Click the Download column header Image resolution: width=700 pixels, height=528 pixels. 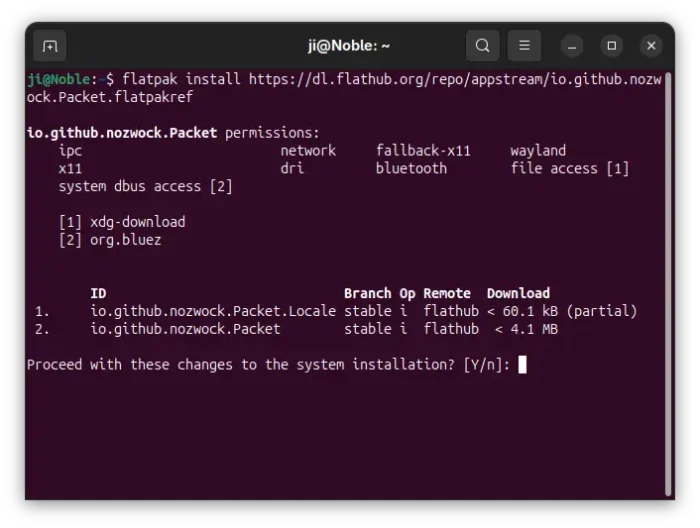(518, 293)
